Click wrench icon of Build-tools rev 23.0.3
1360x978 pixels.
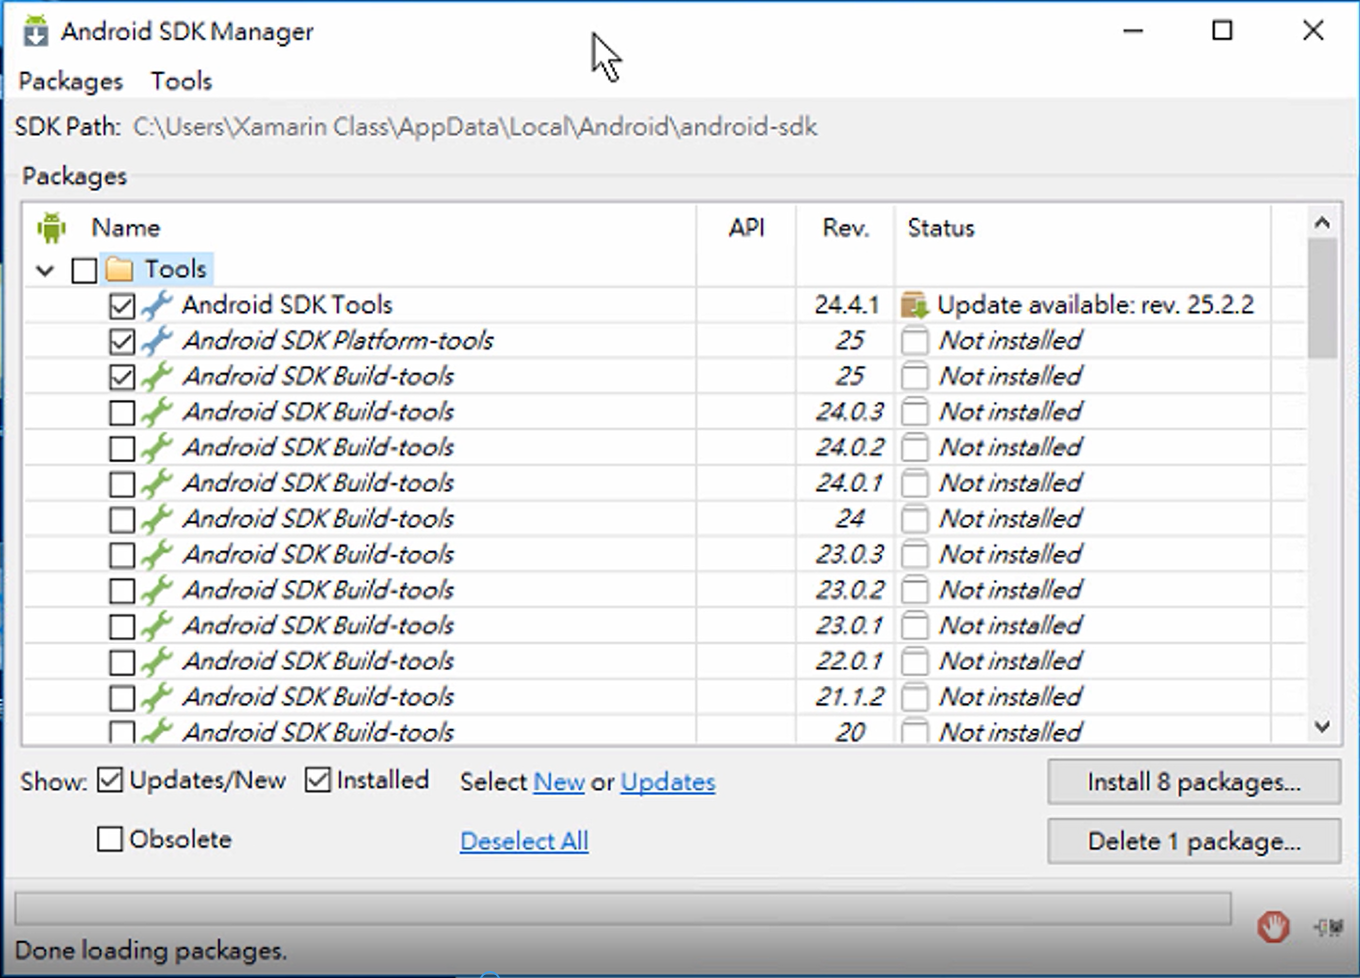tap(156, 554)
